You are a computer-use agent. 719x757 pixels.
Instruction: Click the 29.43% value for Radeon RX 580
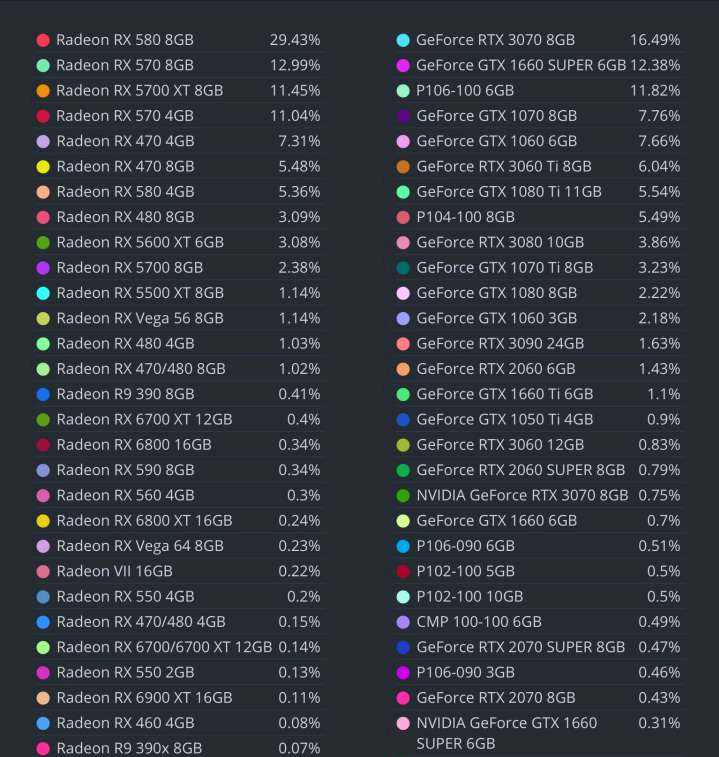point(295,40)
